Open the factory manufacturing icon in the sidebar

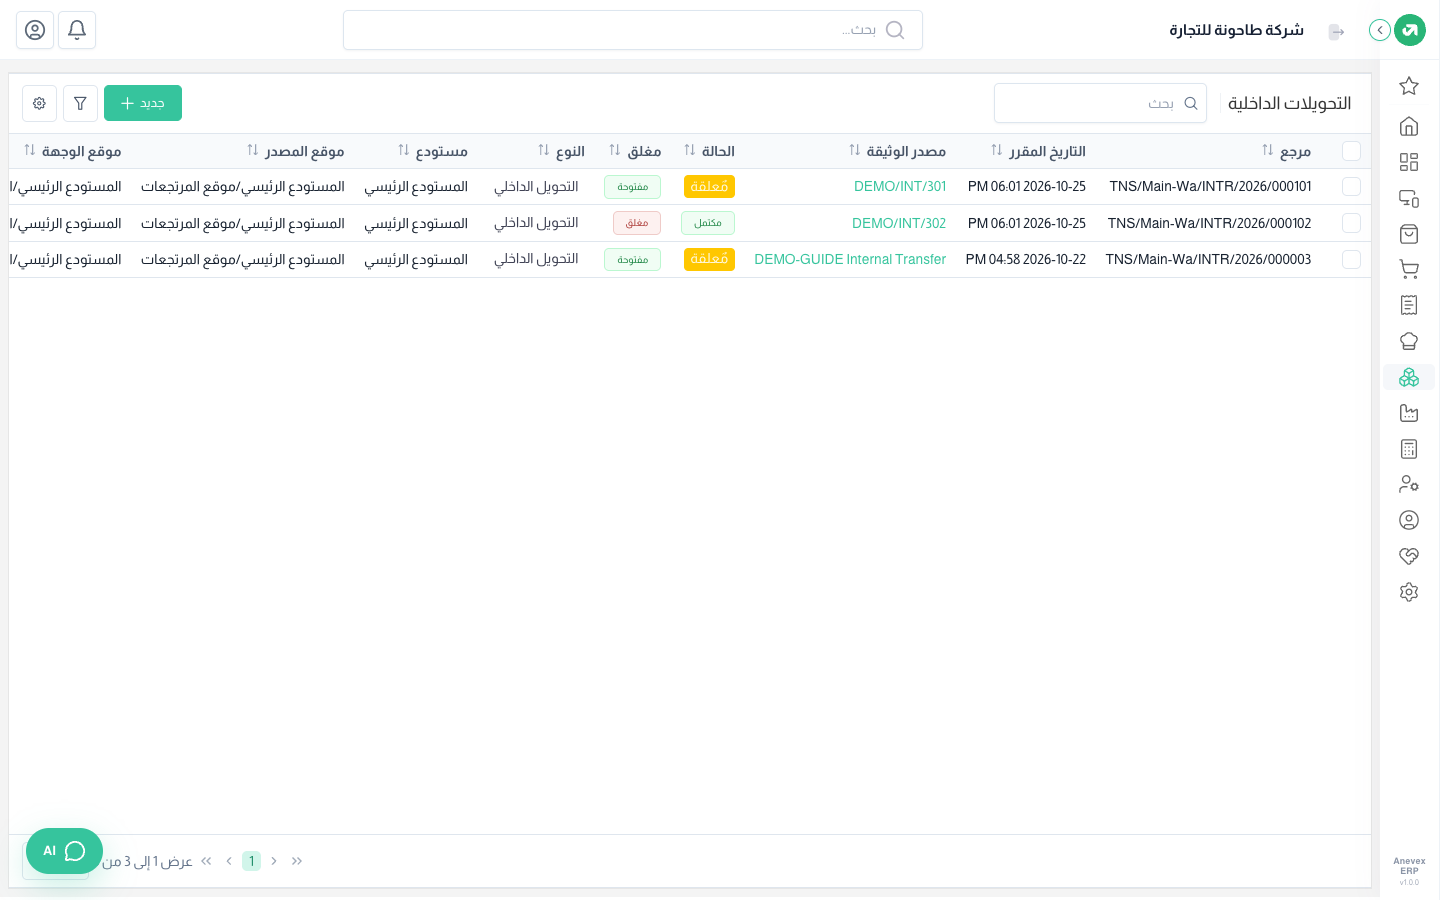1409,413
